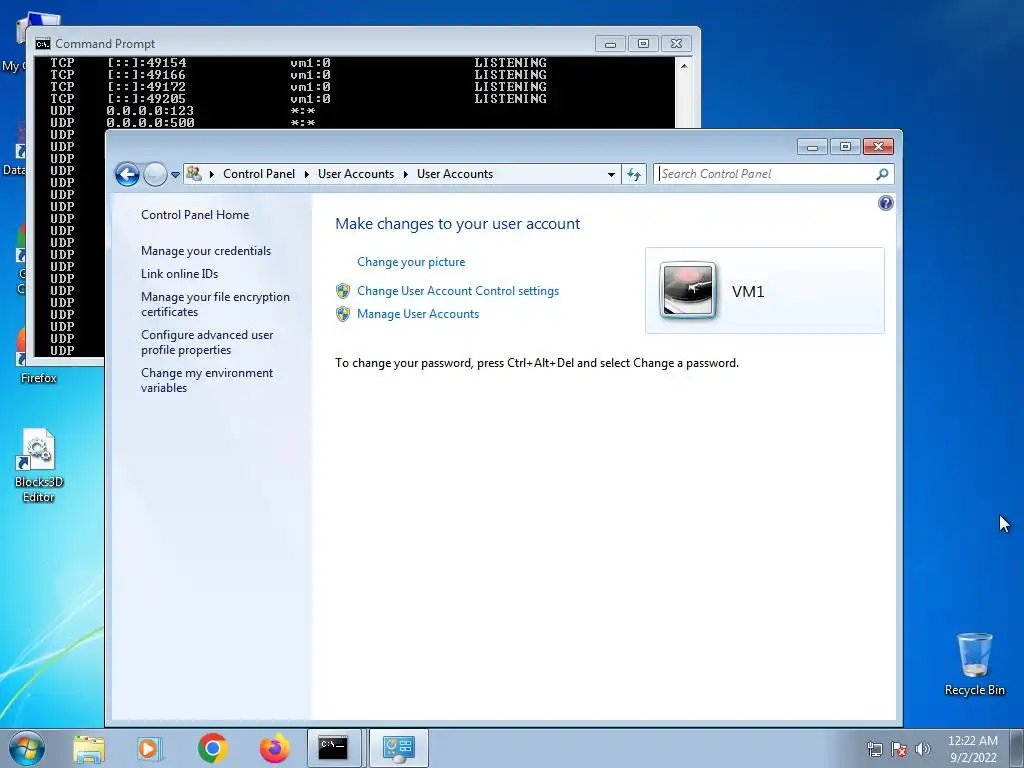Click the 49154 line in Command Prompt
The image size is (1024, 768).
[x=298, y=63]
